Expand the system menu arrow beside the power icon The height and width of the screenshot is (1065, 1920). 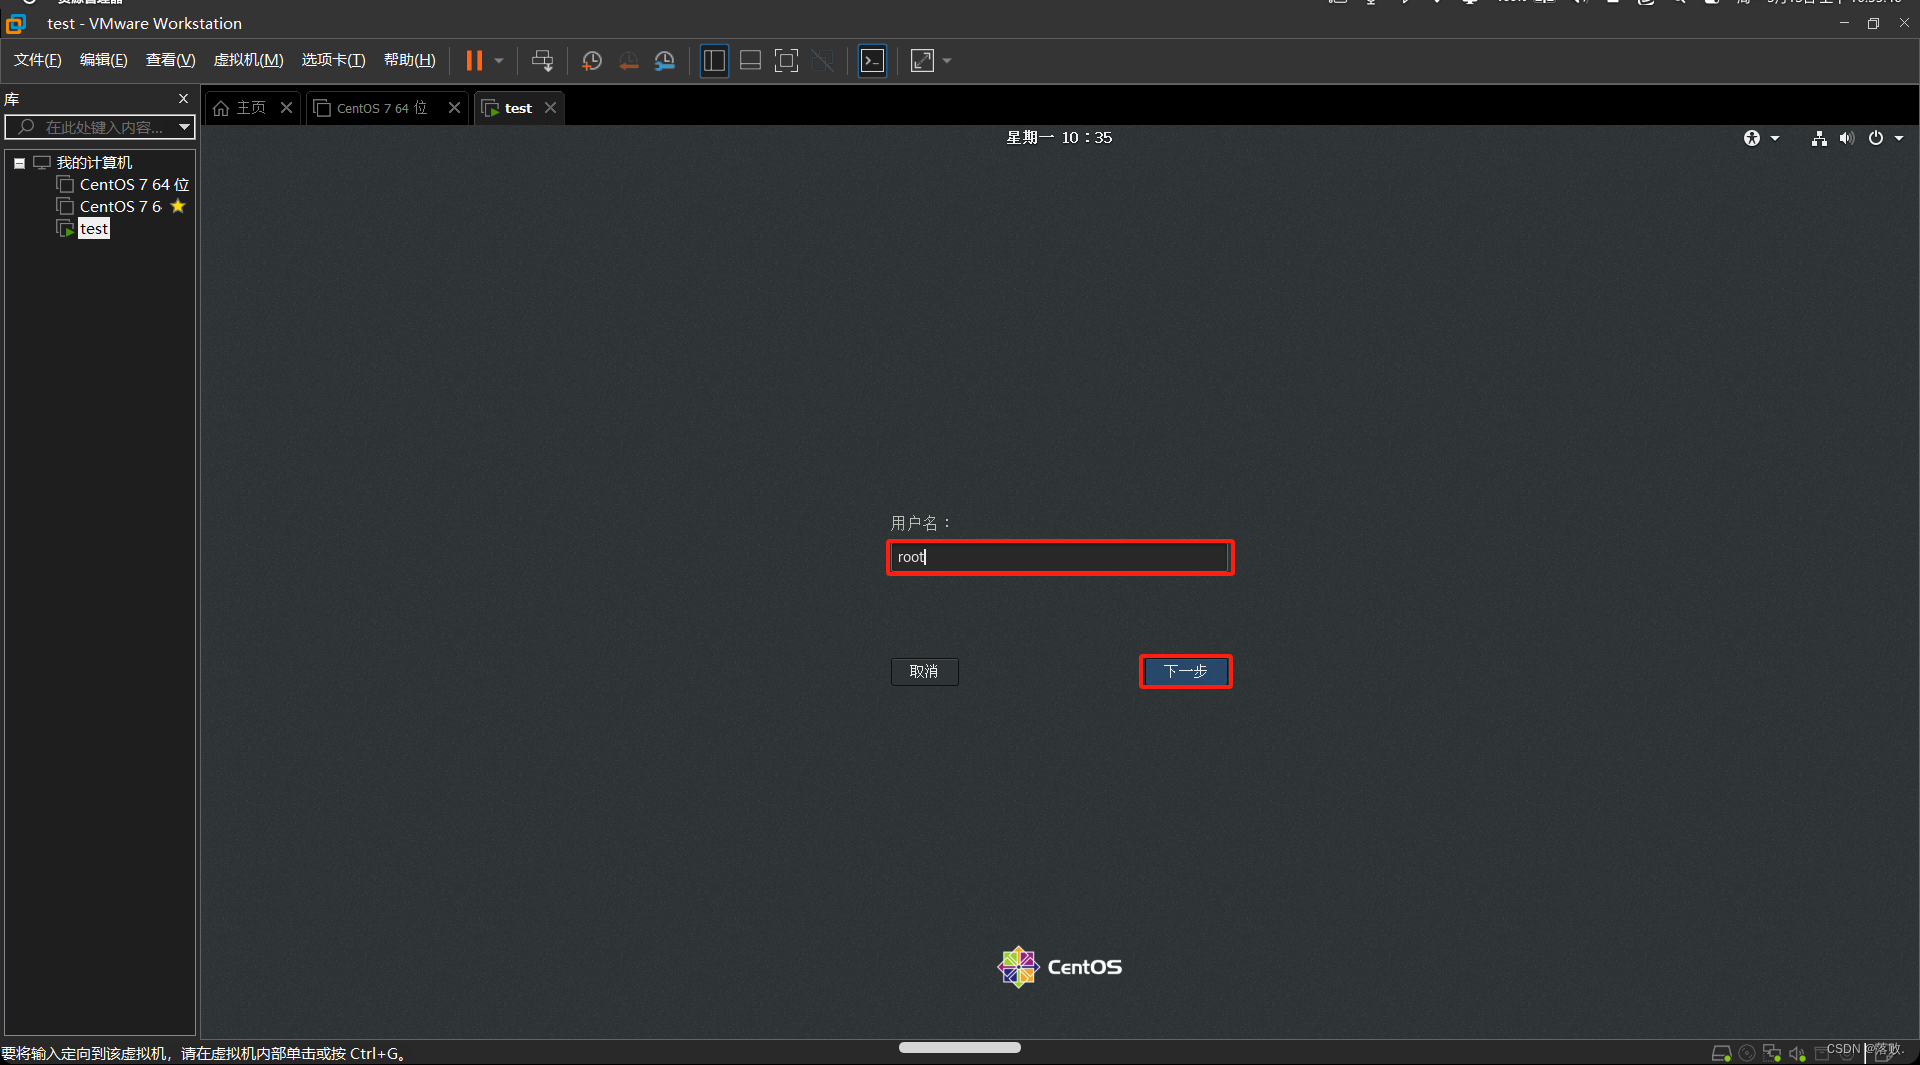click(x=1899, y=138)
